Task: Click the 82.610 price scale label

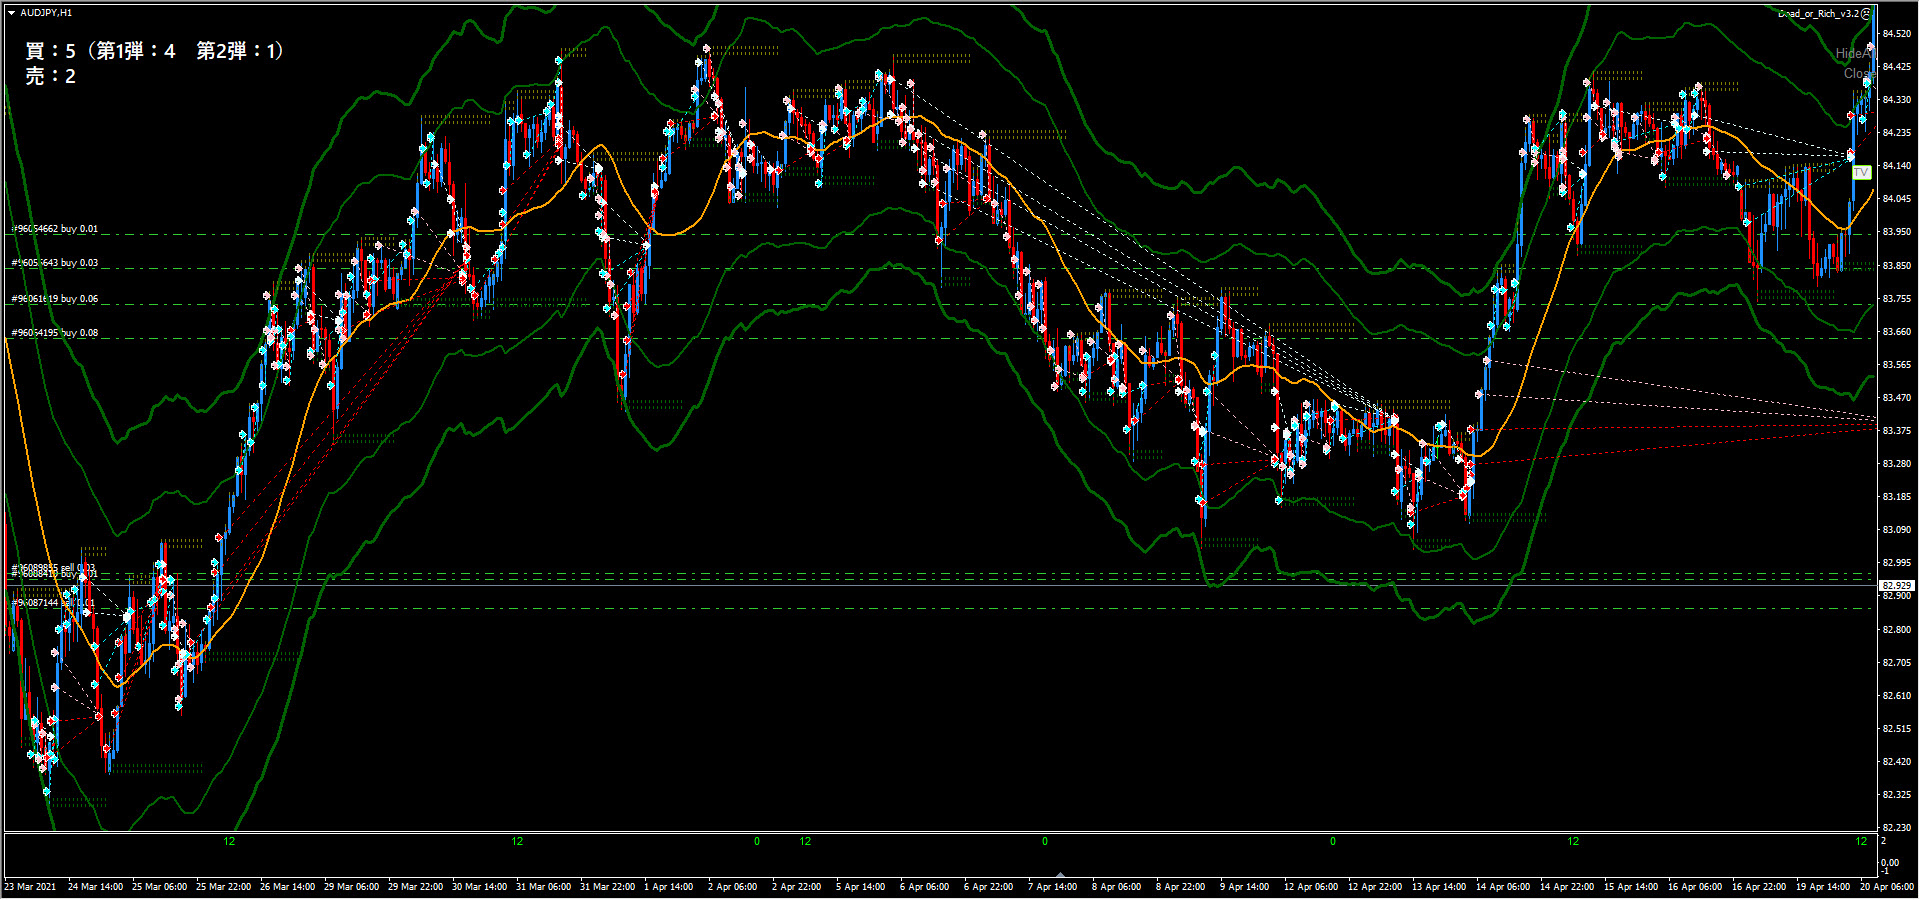Action: [x=1896, y=696]
